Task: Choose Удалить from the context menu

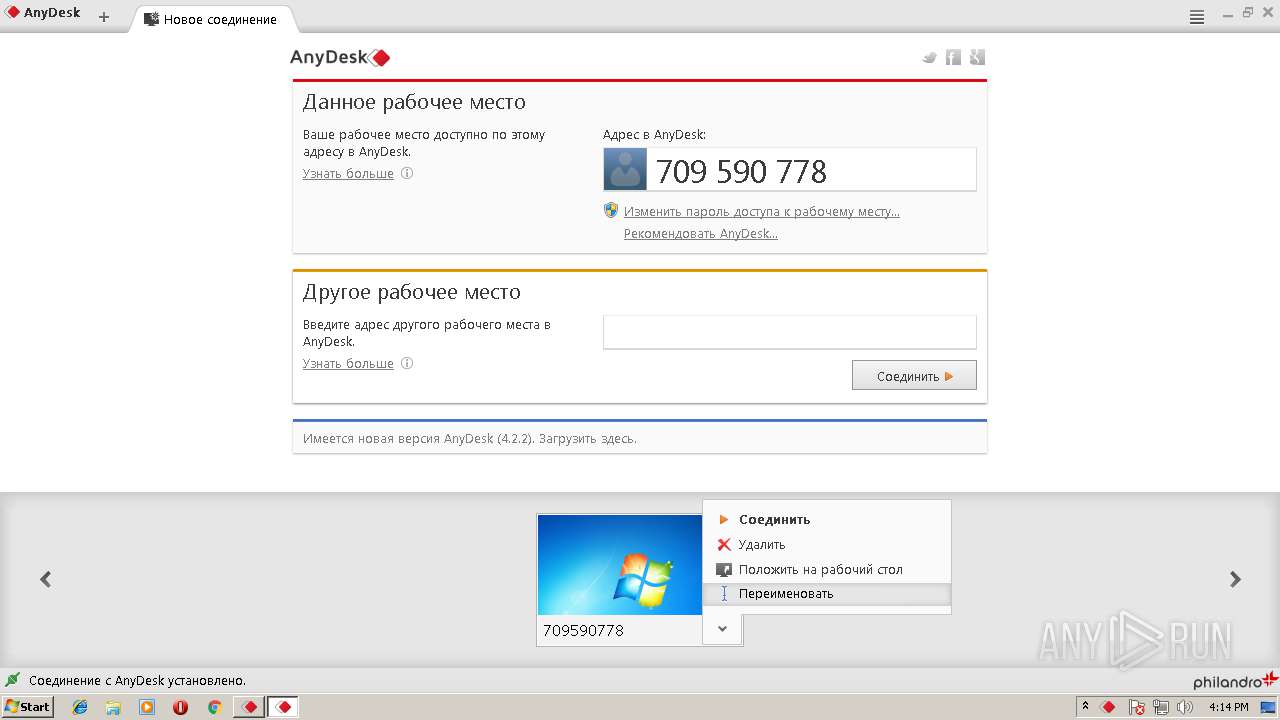Action: [x=827, y=545]
